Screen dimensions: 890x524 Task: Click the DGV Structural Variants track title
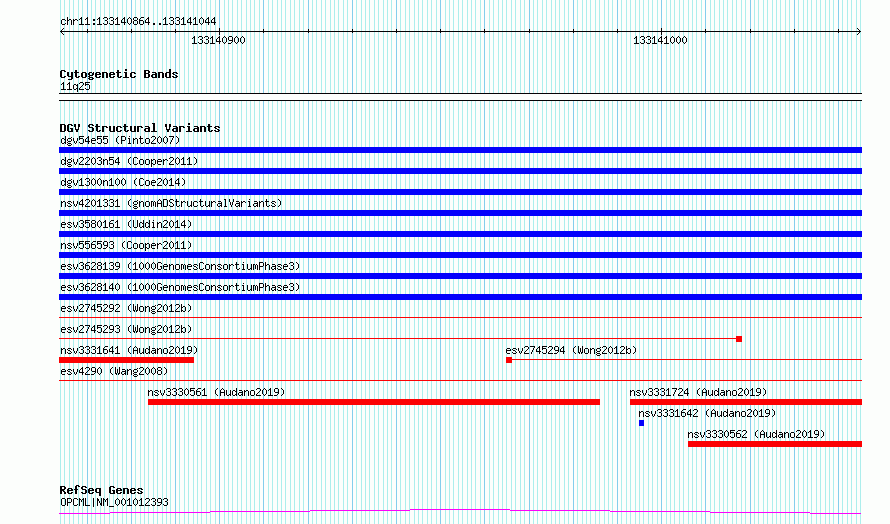140,128
